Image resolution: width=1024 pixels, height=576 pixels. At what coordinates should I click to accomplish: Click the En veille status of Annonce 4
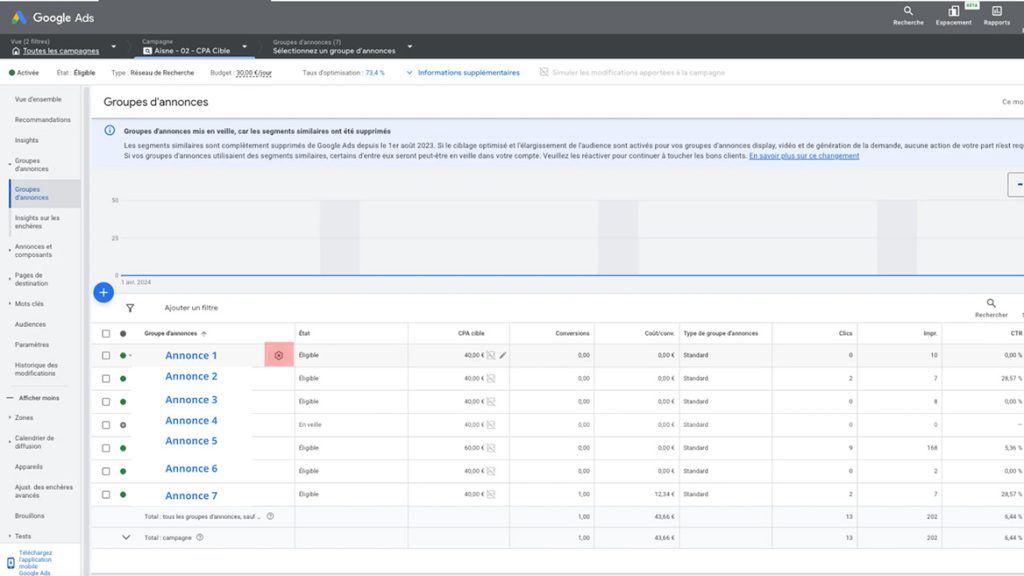click(310, 424)
